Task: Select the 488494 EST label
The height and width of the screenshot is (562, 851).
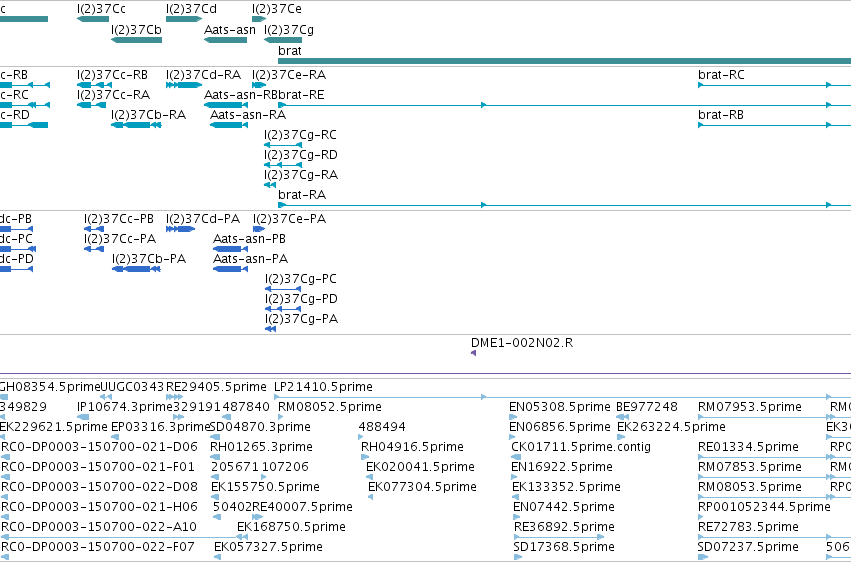Action: tap(382, 427)
